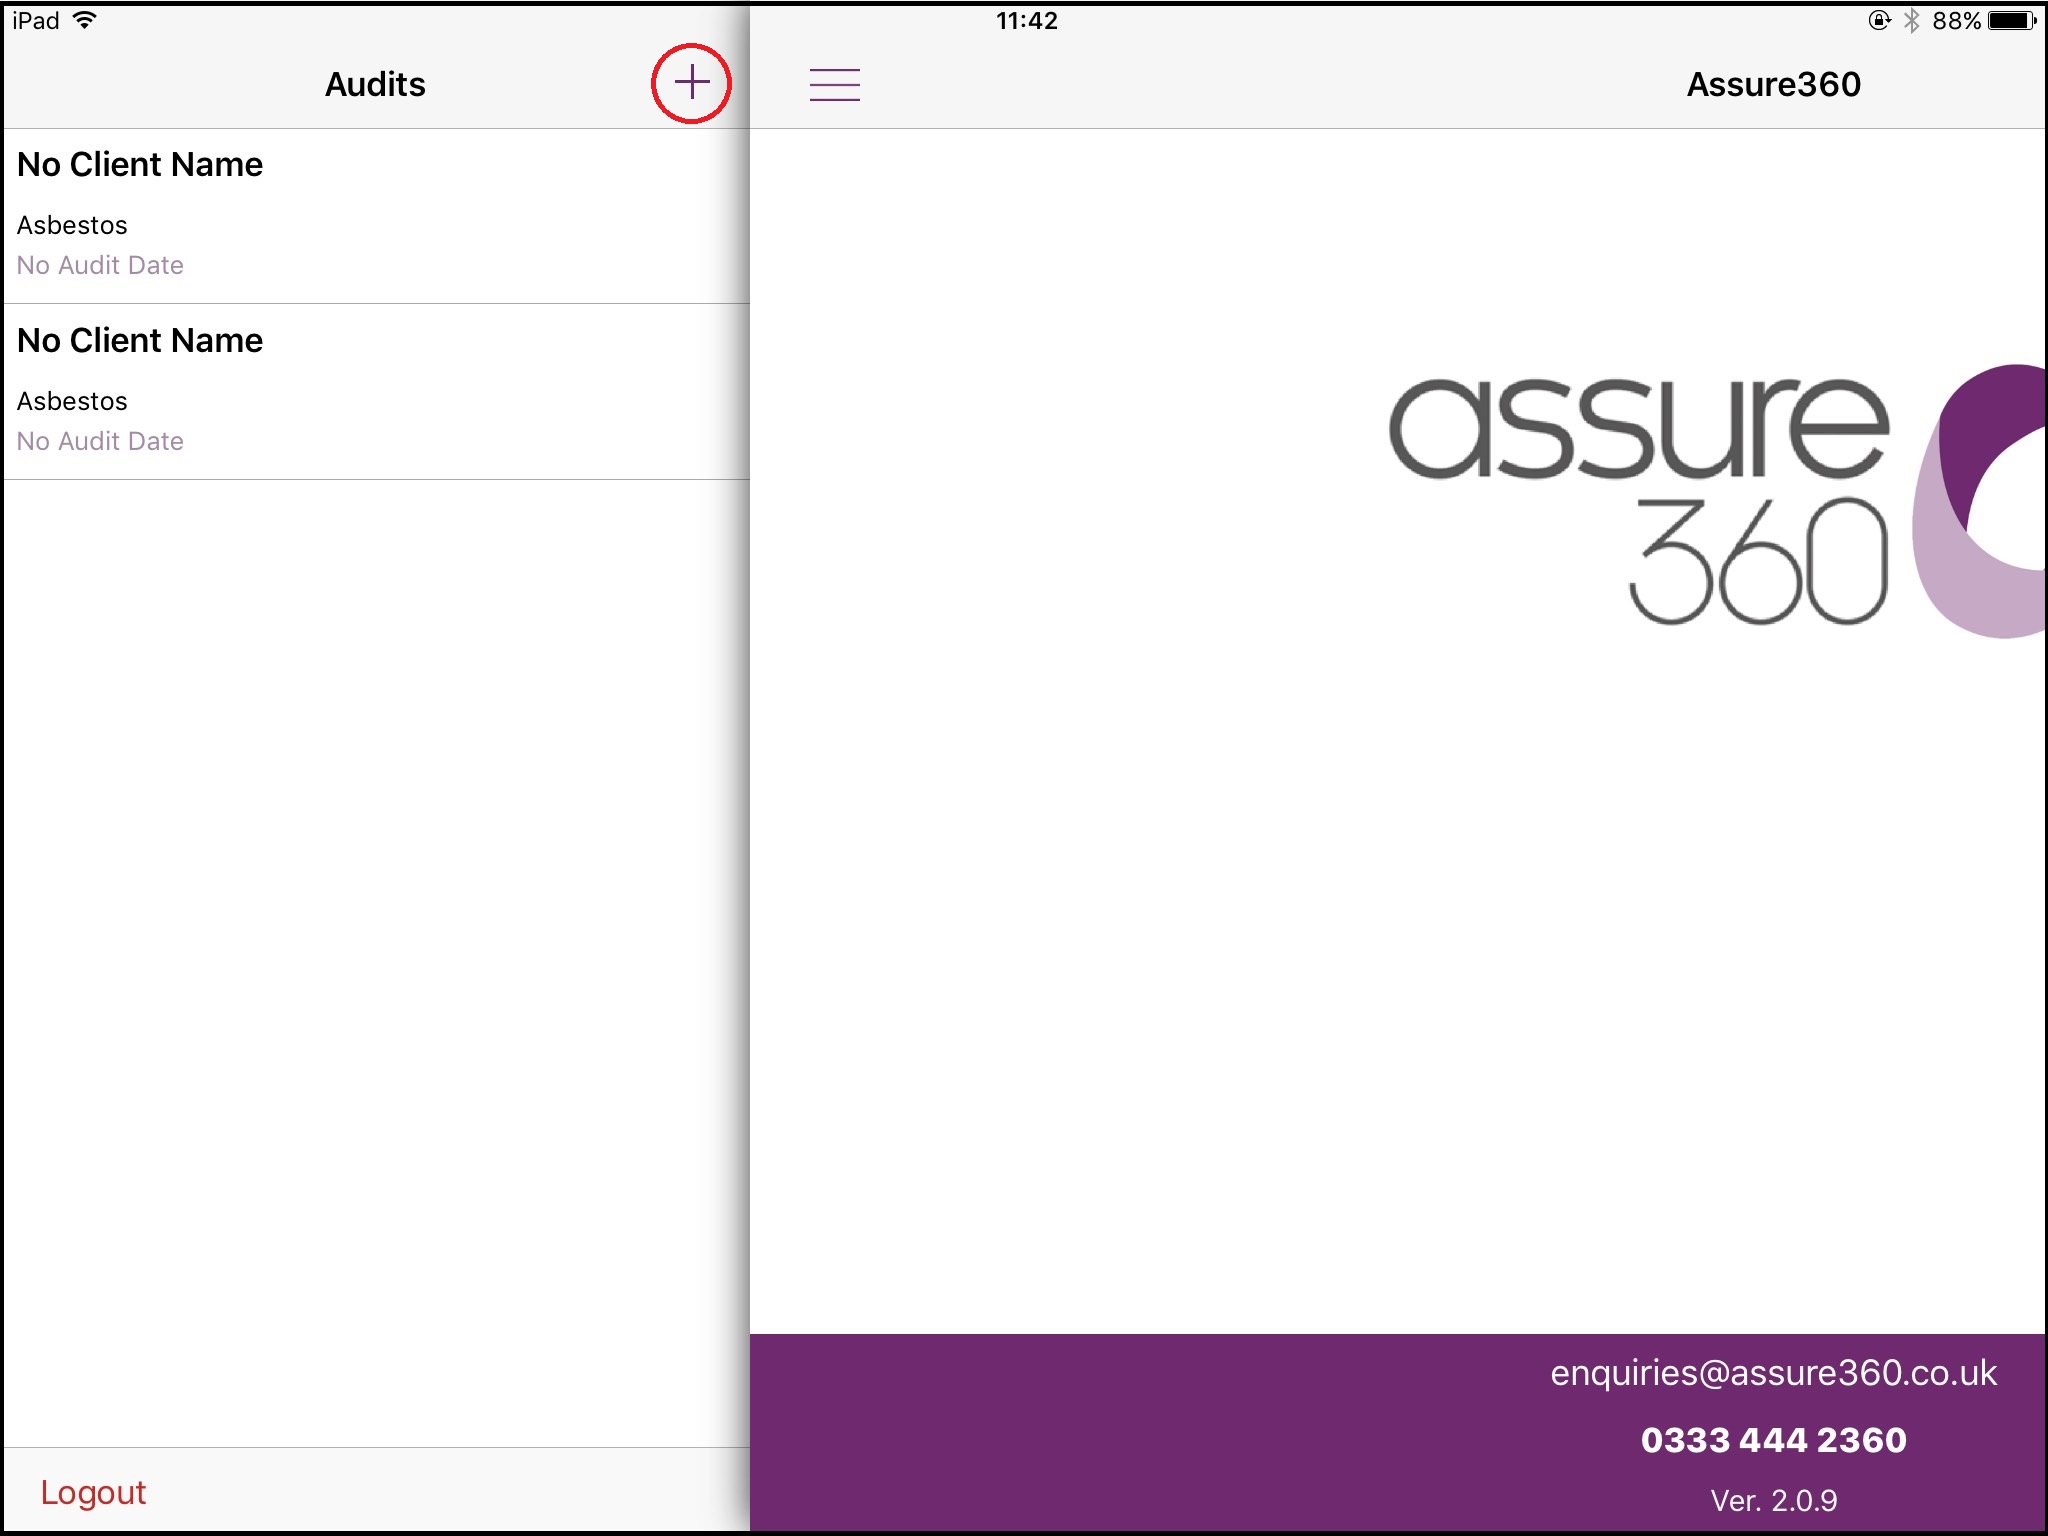Tap first audit's No Audit Date text
The width and height of the screenshot is (2048, 1536).
tap(100, 265)
